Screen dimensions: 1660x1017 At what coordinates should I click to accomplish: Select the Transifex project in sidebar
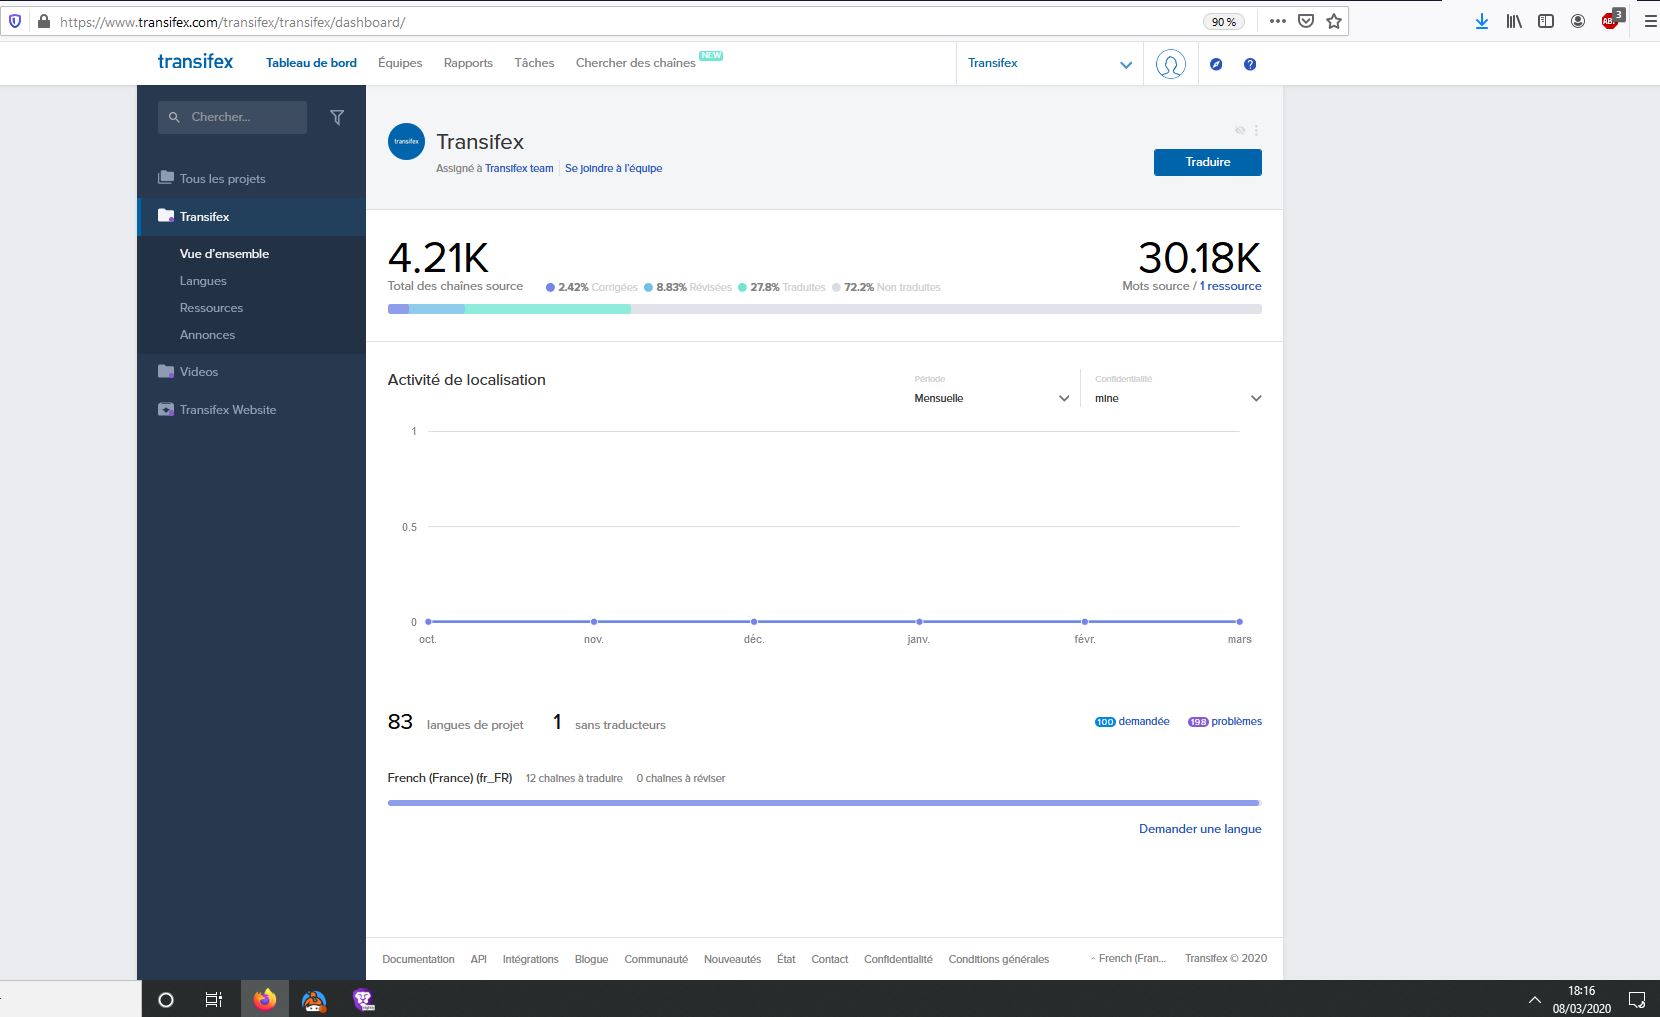[251, 216]
